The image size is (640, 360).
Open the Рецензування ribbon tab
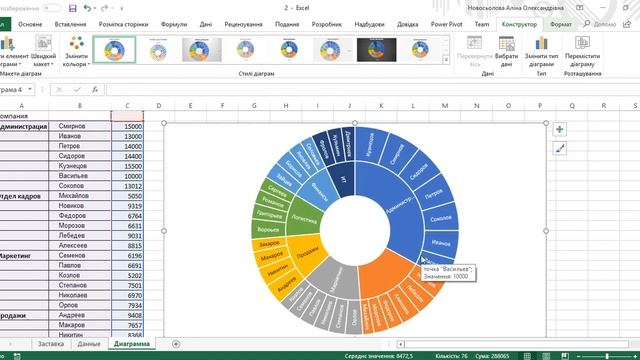pyautogui.click(x=243, y=24)
